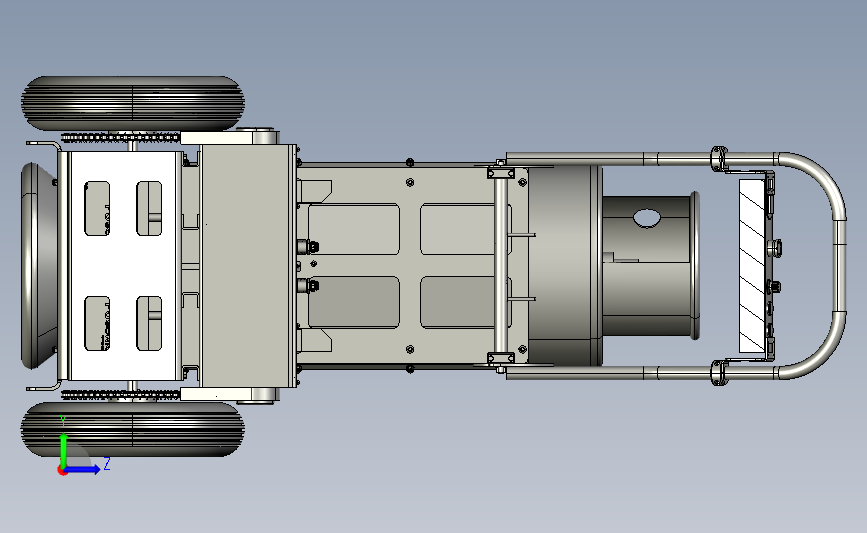867x533 pixels.
Task: Pick the hatched cross-section plate
Action: coord(752,265)
